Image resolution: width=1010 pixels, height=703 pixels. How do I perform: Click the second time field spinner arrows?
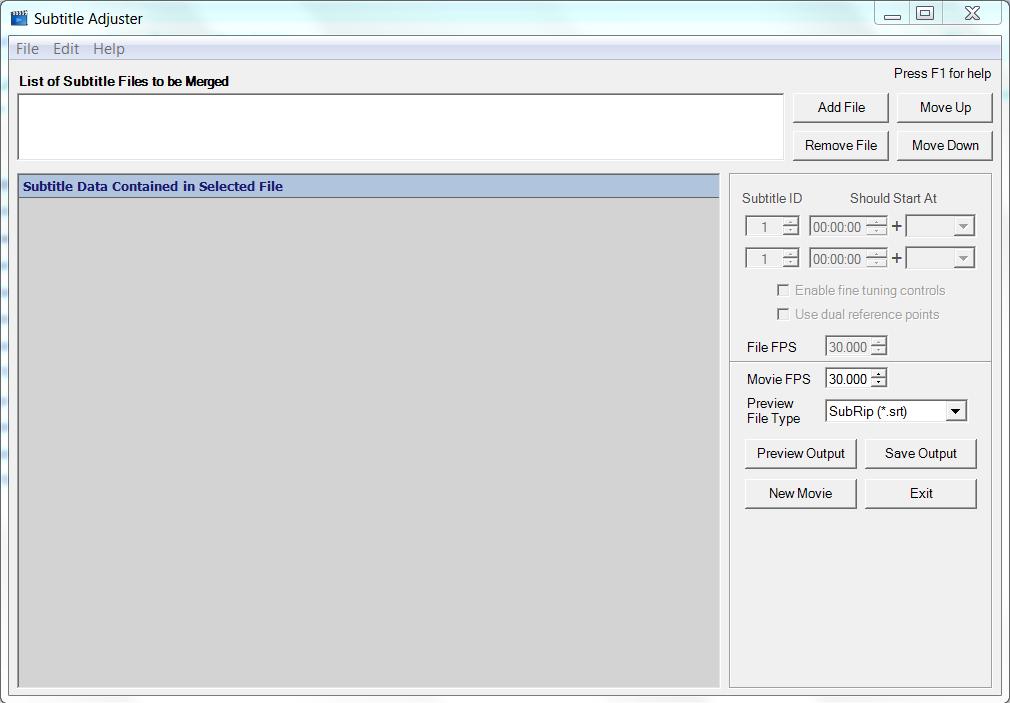876,258
